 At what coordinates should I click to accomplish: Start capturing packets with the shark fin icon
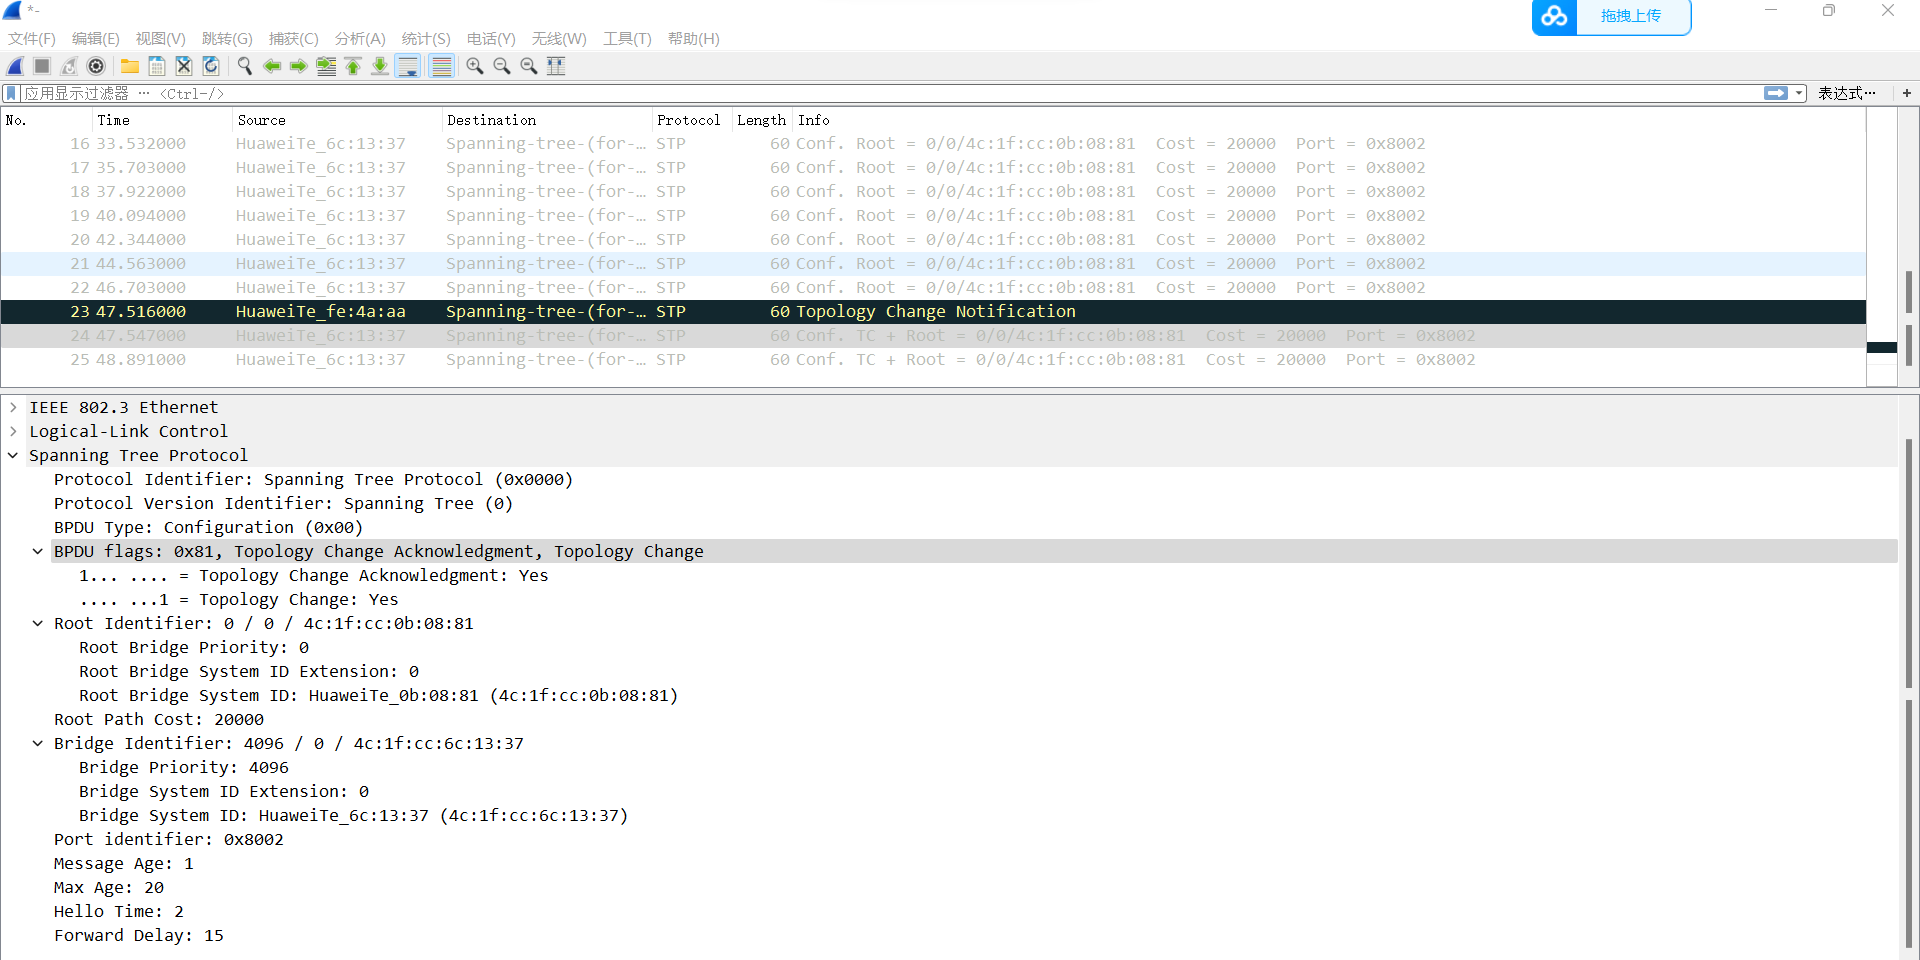15,66
